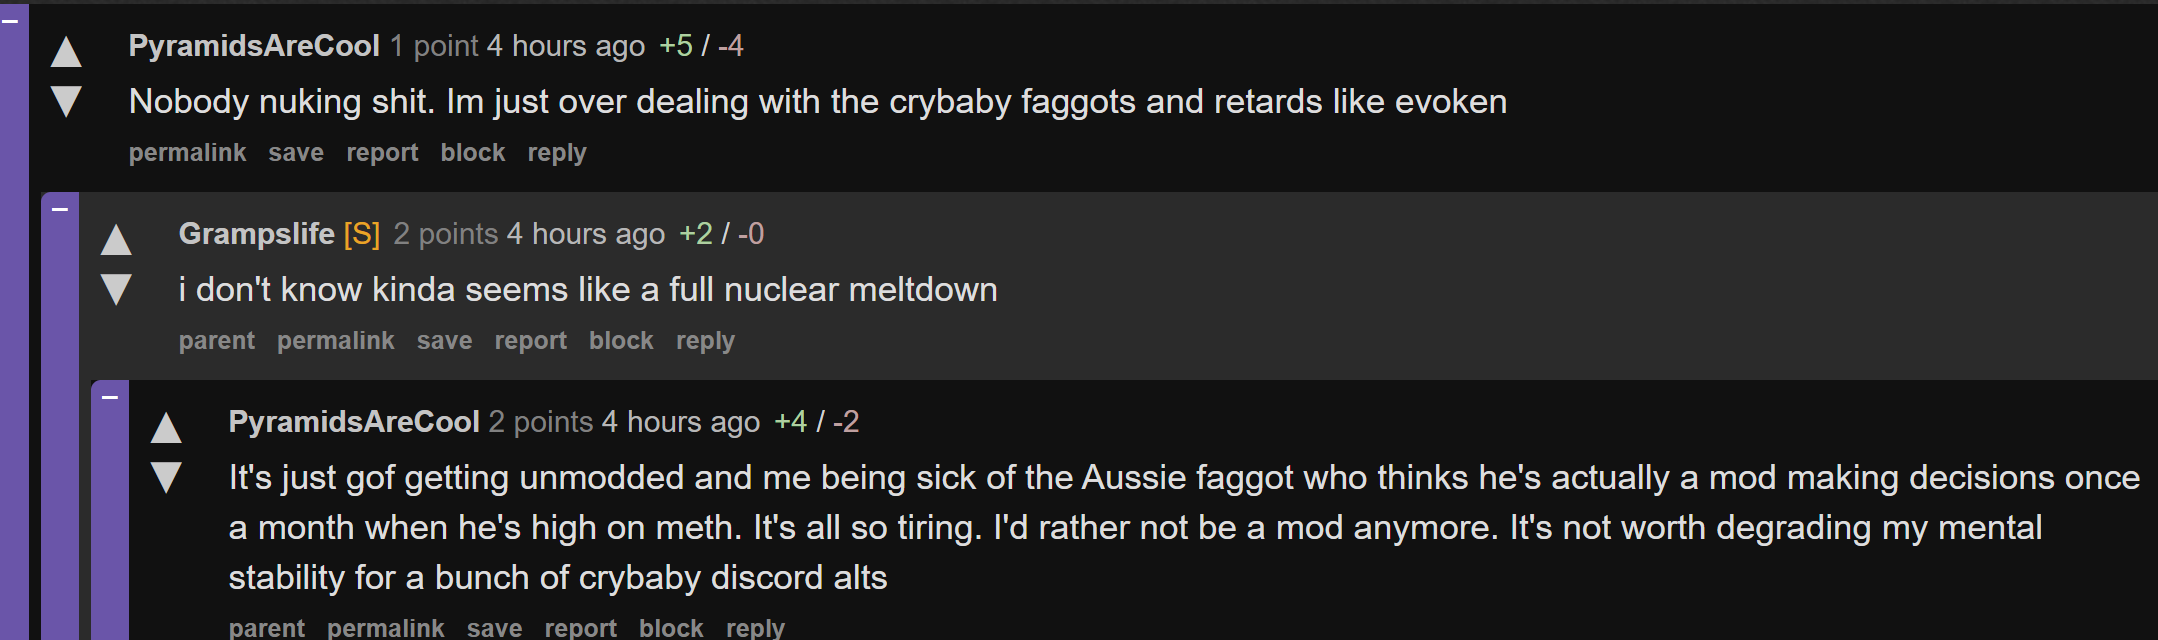Downvote PyramidsAreCool's top comment

click(66, 101)
